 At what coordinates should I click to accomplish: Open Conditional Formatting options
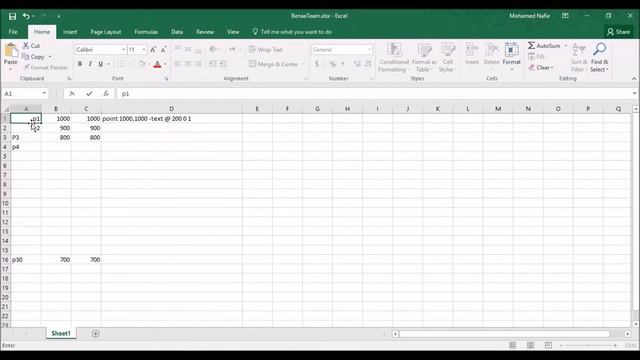pos(394,58)
